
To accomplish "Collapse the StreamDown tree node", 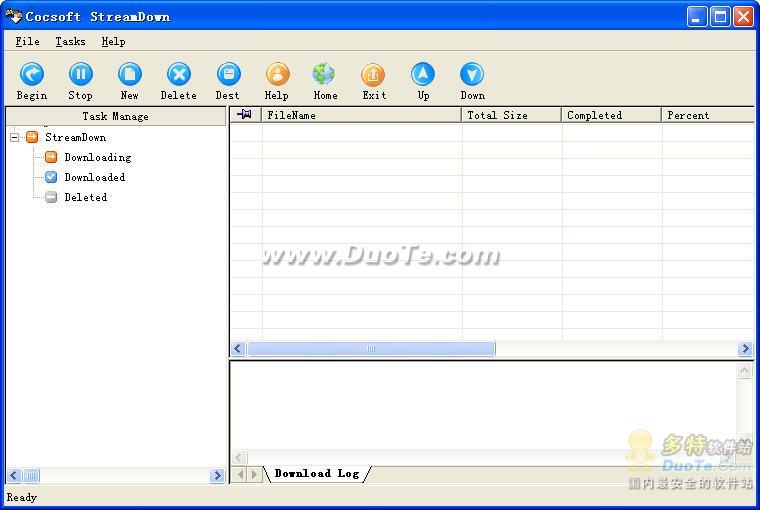I will [15, 137].
